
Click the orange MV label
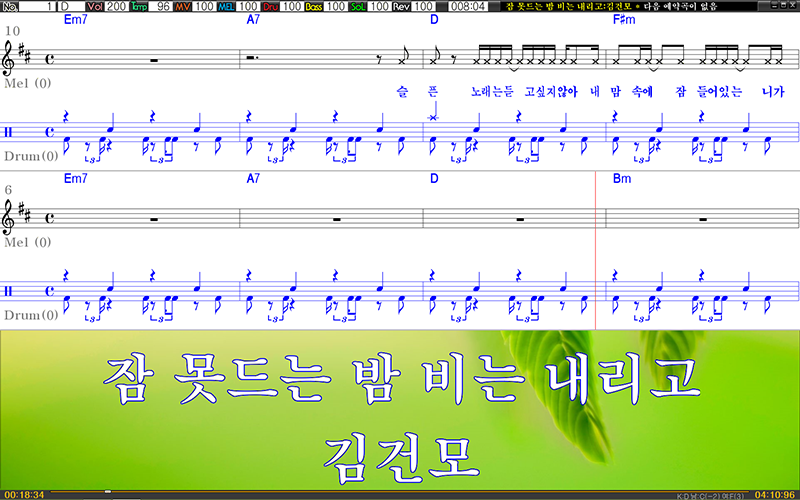pos(183,6)
